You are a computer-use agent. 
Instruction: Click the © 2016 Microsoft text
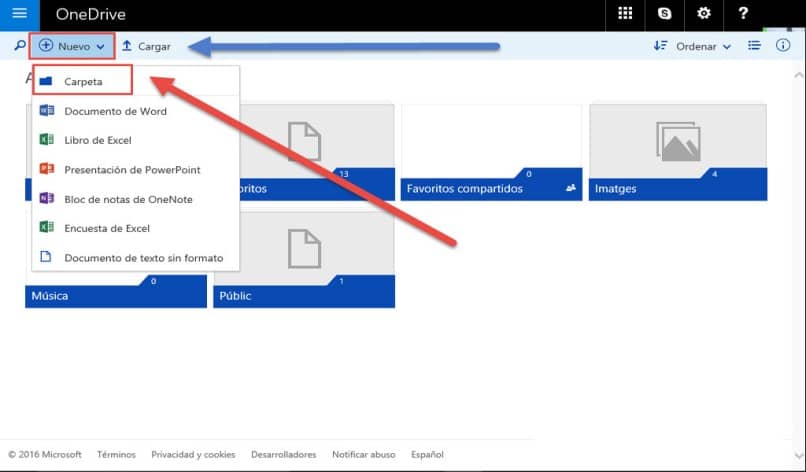(45, 455)
